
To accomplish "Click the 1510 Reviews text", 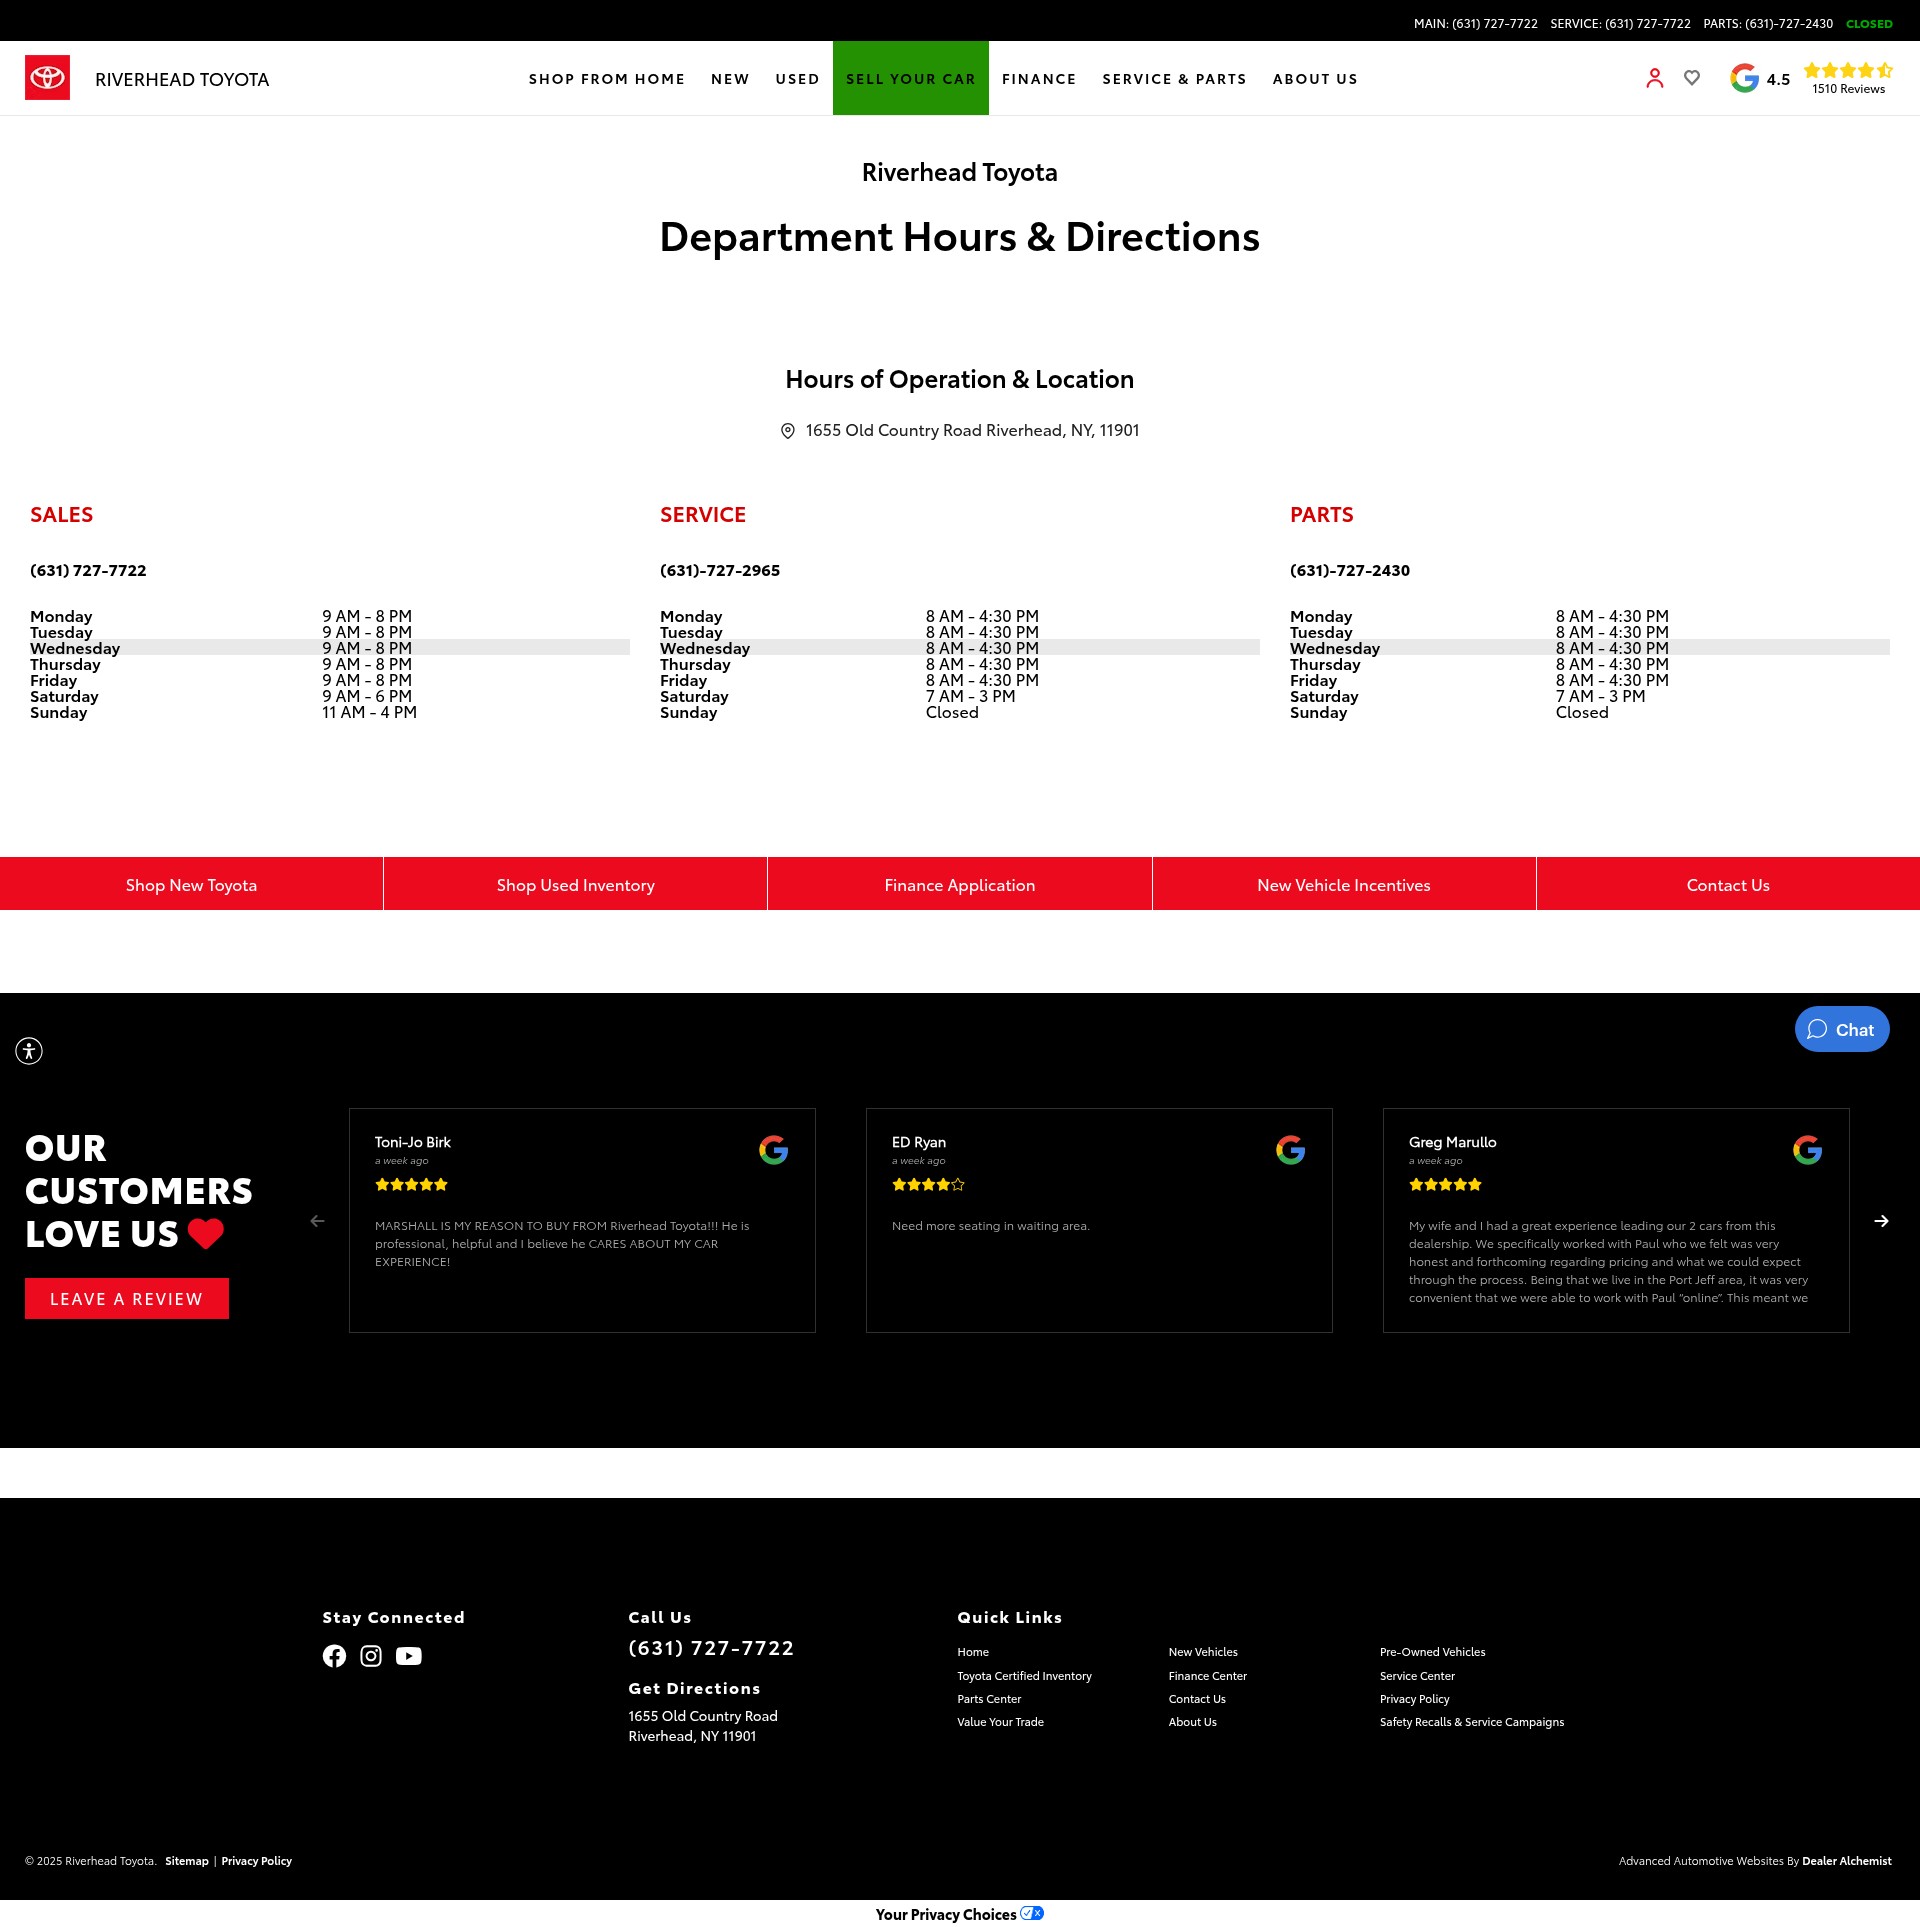I will (1848, 89).
